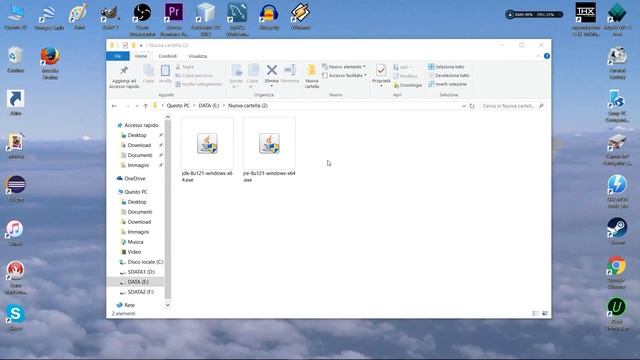Click Incolla collegamento in the ribbon
Screen dimensions: 640x360
click(x=199, y=84)
